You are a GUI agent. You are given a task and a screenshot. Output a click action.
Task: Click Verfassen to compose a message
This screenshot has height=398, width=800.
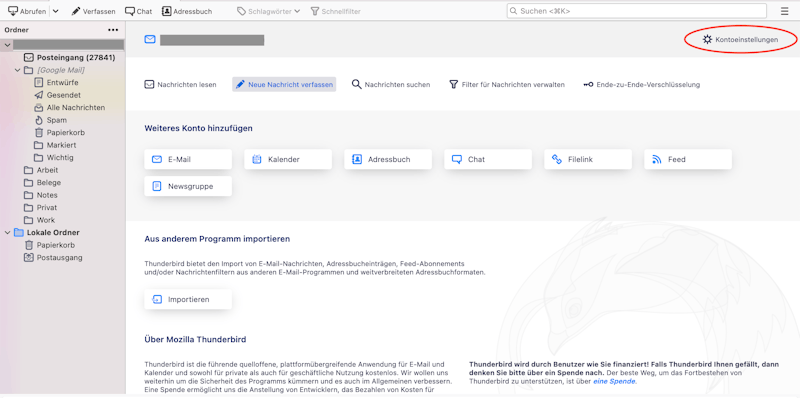click(x=93, y=11)
